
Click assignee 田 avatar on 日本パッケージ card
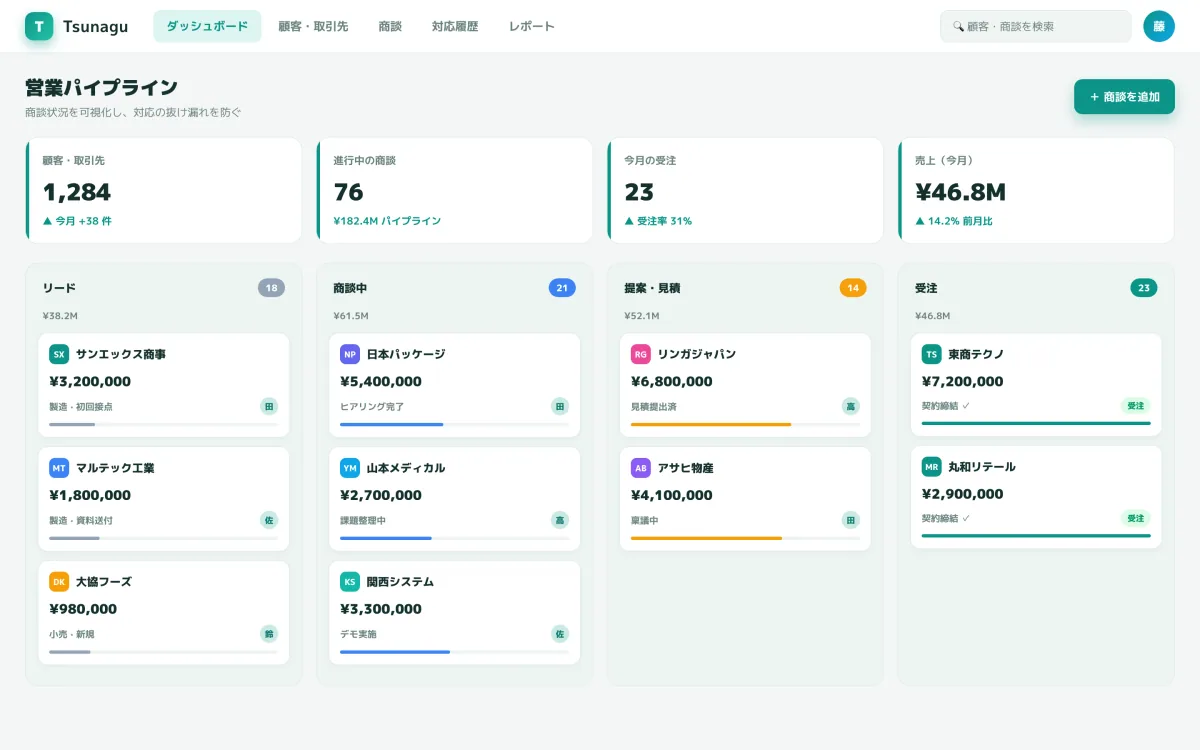tap(560, 406)
